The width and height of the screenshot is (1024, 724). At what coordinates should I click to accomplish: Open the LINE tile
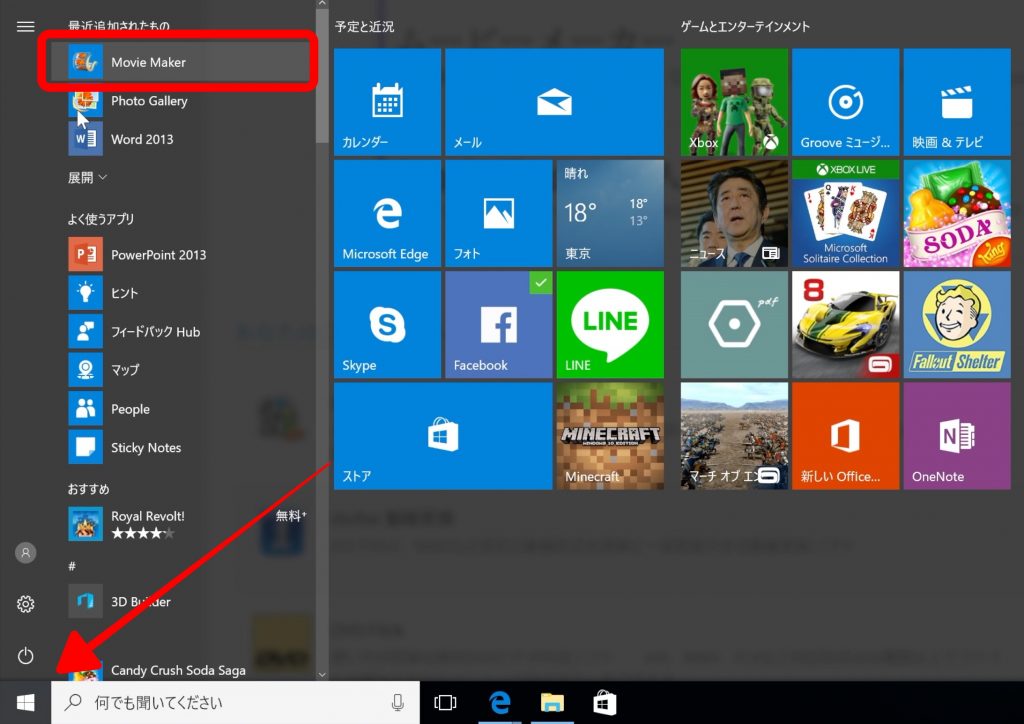click(x=610, y=324)
